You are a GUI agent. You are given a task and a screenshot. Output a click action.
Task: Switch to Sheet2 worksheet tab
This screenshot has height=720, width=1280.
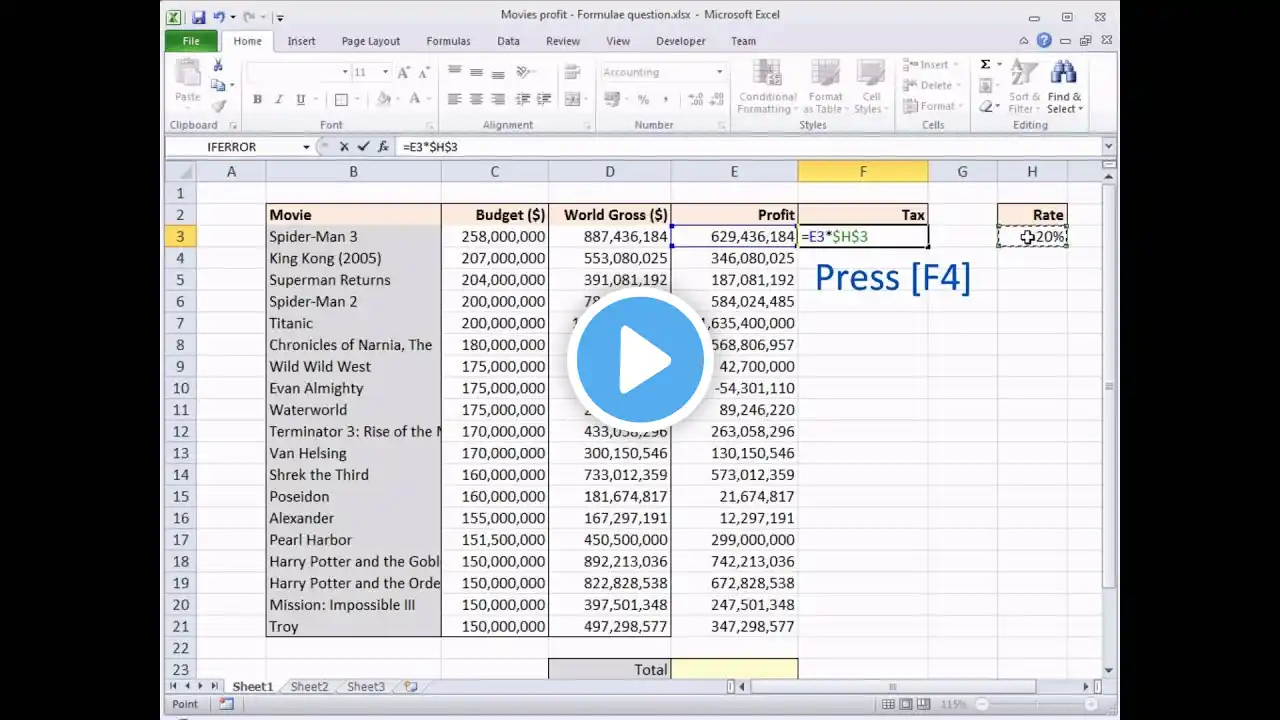pyautogui.click(x=309, y=687)
